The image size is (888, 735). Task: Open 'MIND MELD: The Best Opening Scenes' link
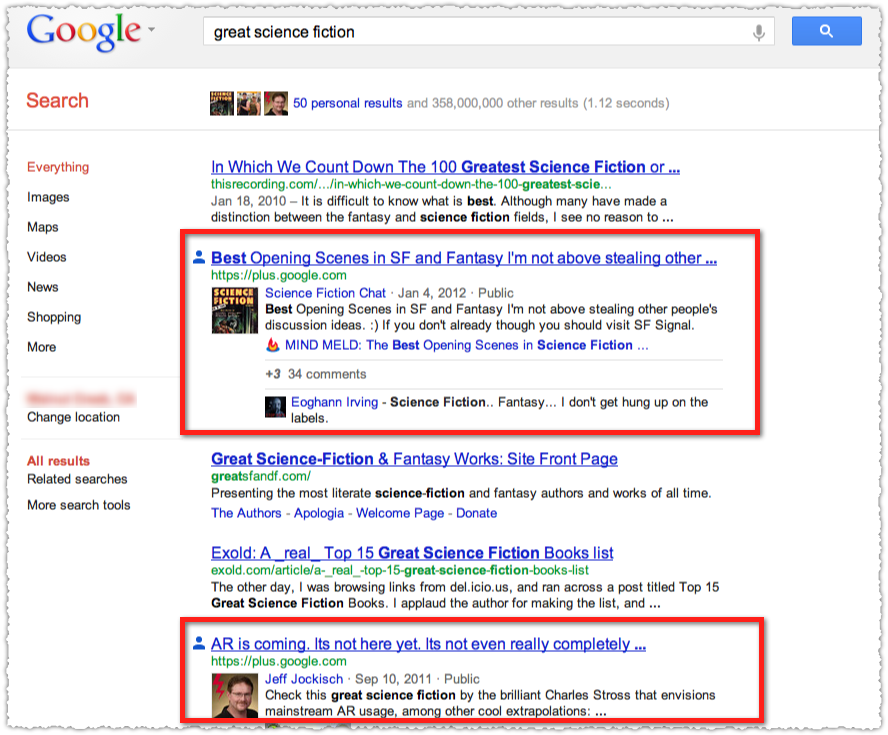[467, 345]
